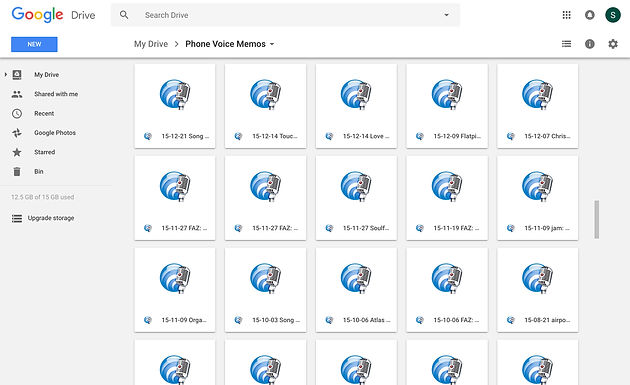Click the small file-type icon beside 15-12-09 Flatpi

(420, 136)
